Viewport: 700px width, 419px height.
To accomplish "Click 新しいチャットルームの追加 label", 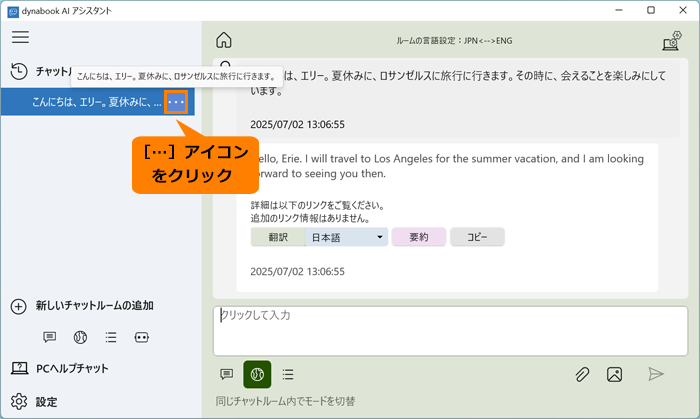I will pos(95,306).
